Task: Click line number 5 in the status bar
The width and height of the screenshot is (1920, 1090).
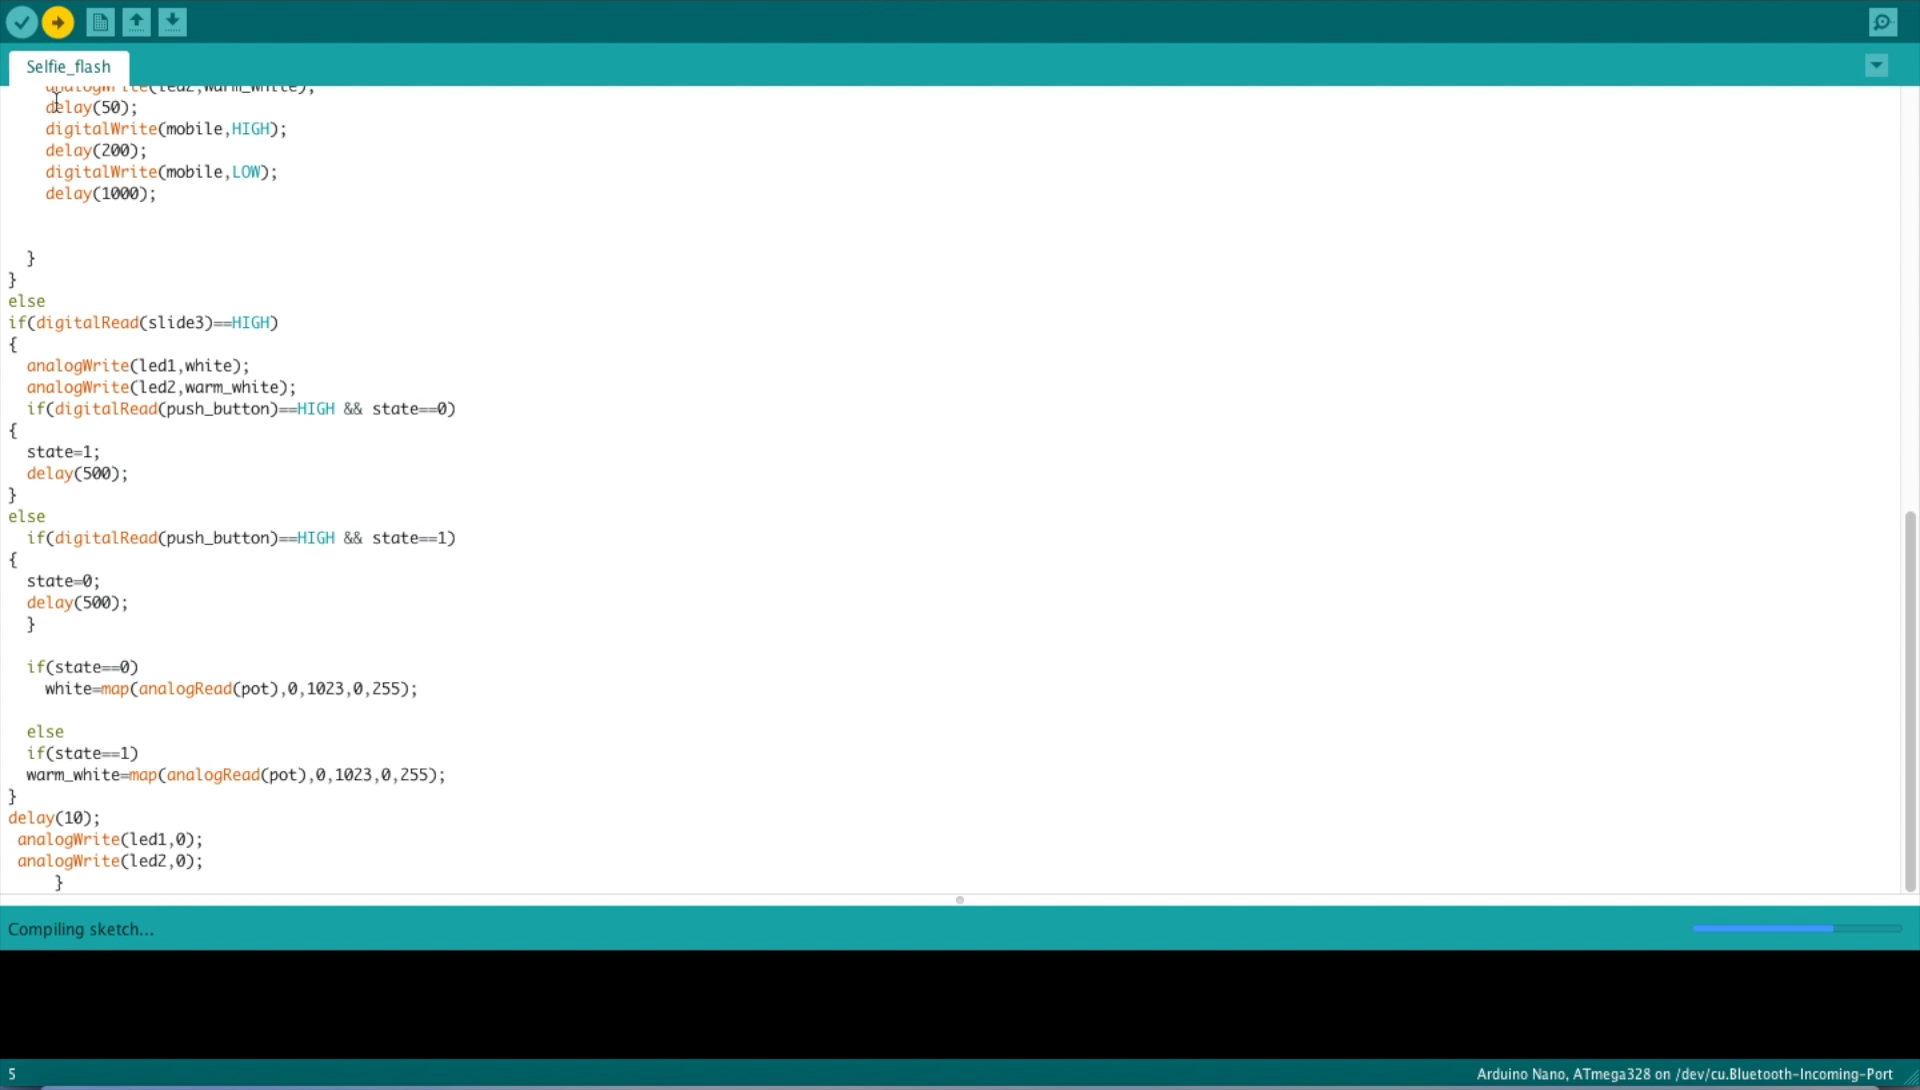Action: (x=12, y=1074)
